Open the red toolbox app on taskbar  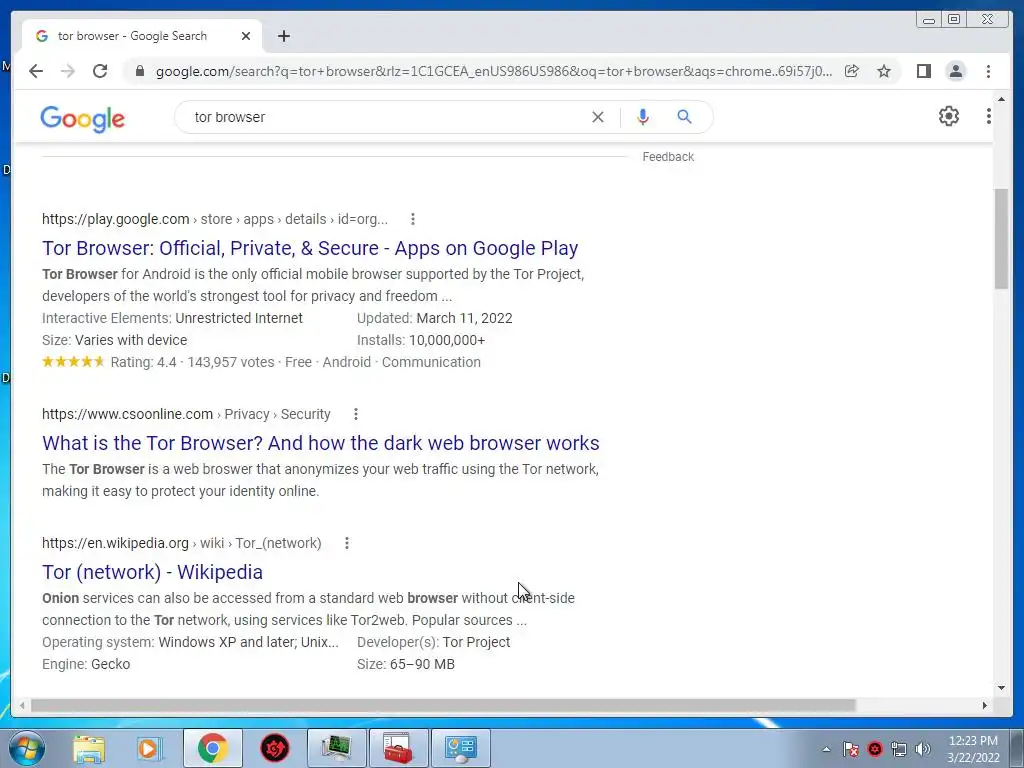coord(398,748)
